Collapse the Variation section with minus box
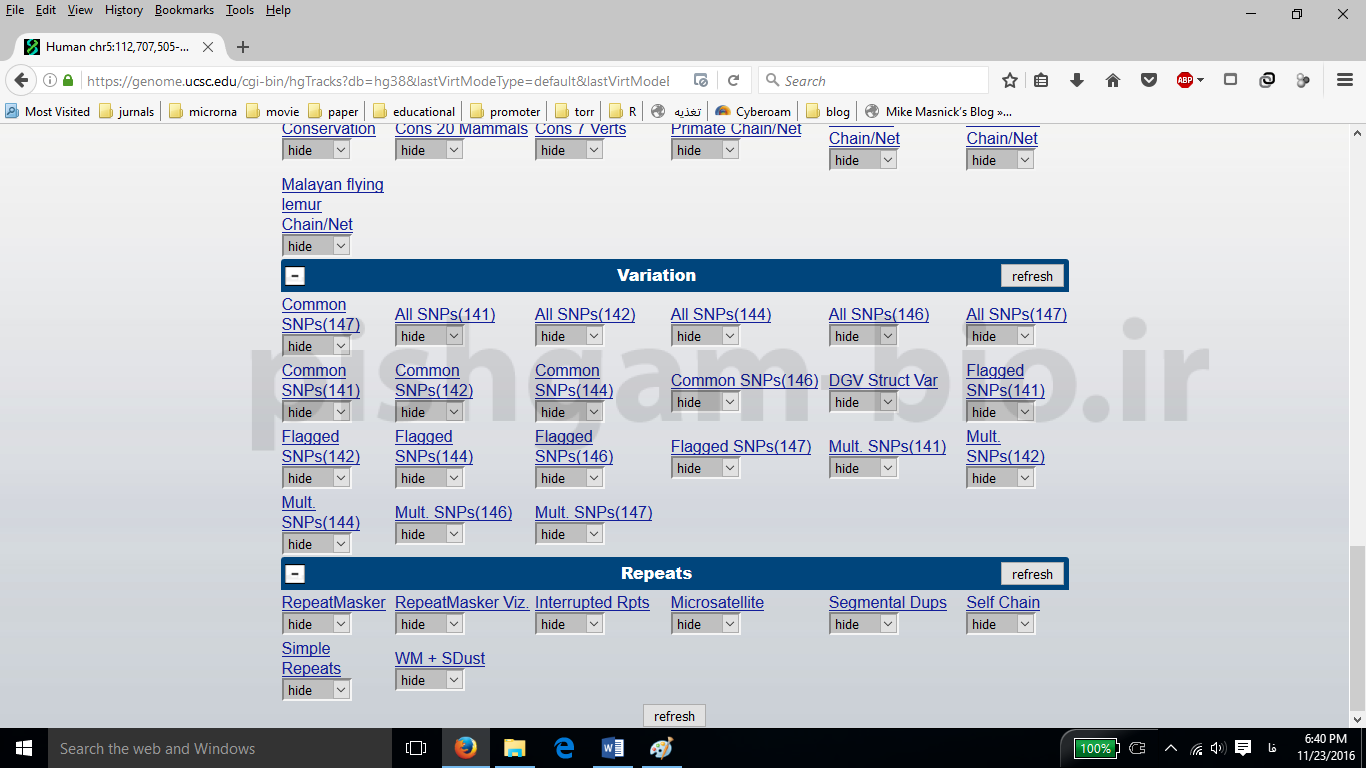The image size is (1366, 768). pos(295,276)
